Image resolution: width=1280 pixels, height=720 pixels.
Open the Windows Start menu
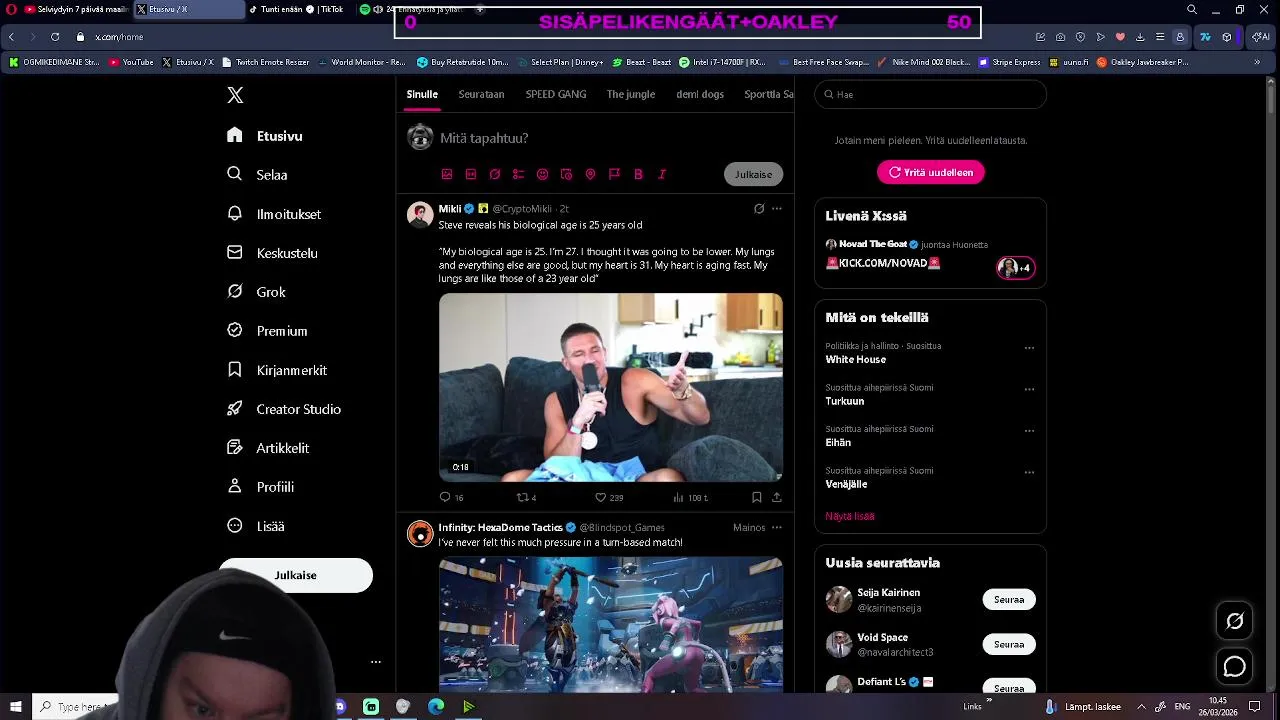pyautogui.click(x=16, y=707)
